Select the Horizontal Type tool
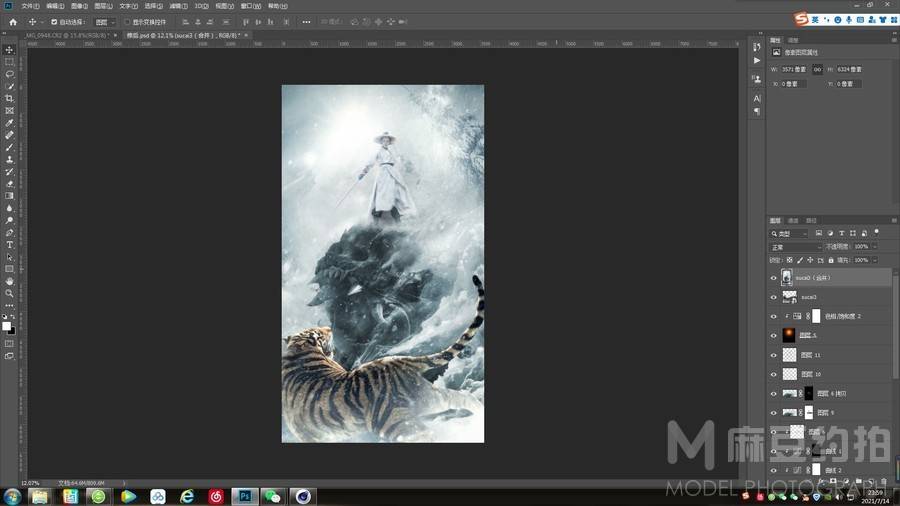The height and width of the screenshot is (506, 900). pyautogui.click(x=9, y=245)
